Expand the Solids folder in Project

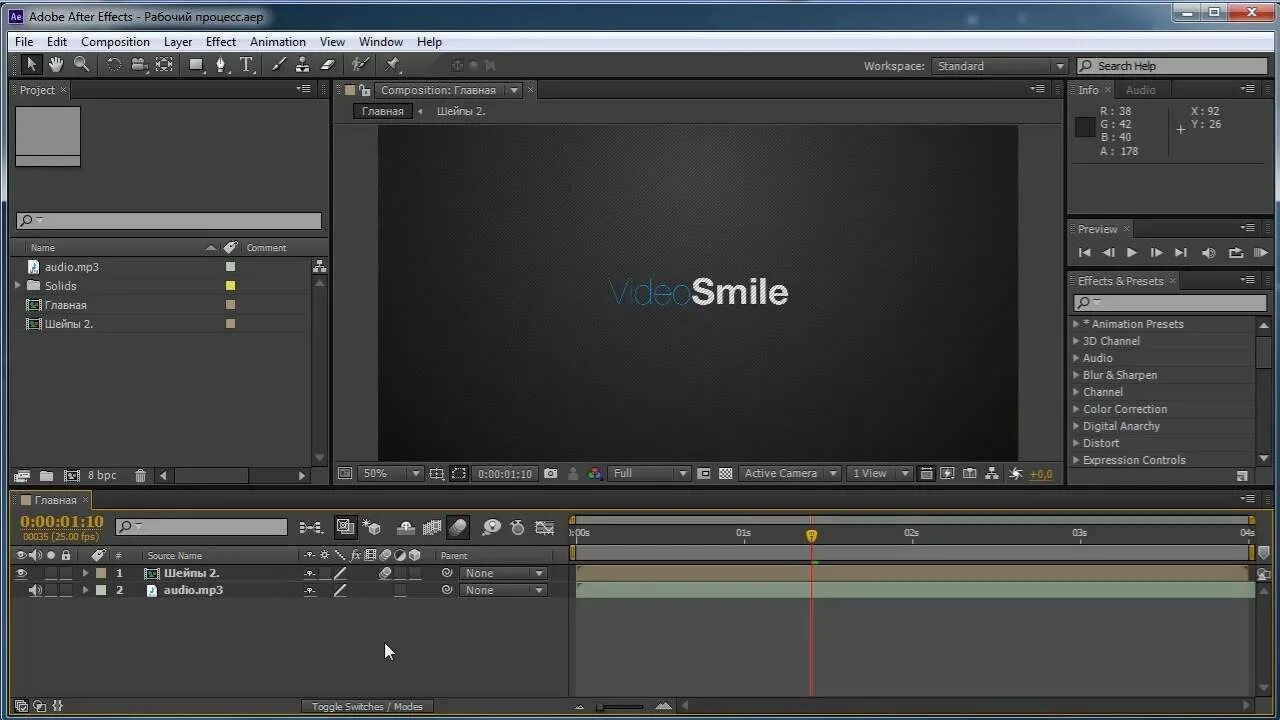click(18, 286)
